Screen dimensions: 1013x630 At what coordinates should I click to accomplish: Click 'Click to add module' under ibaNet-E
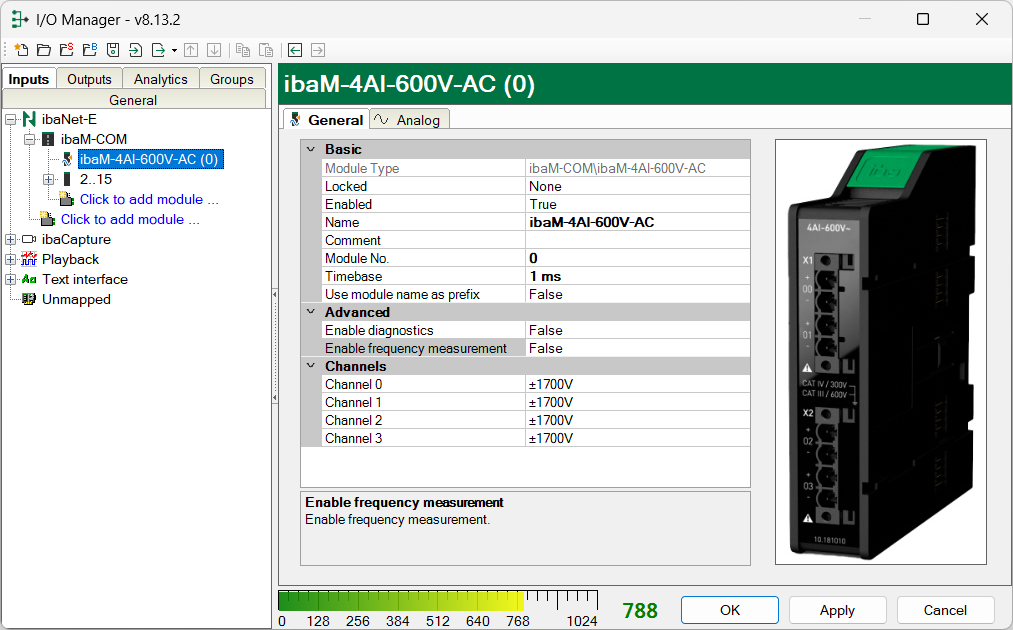pos(130,219)
